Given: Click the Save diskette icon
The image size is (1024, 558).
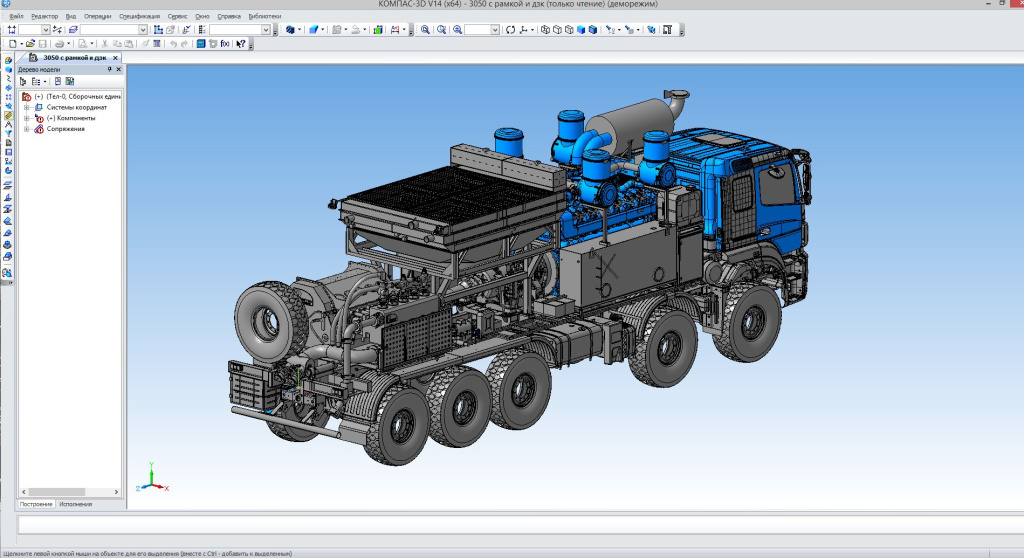Looking at the screenshot, I should click(44, 44).
